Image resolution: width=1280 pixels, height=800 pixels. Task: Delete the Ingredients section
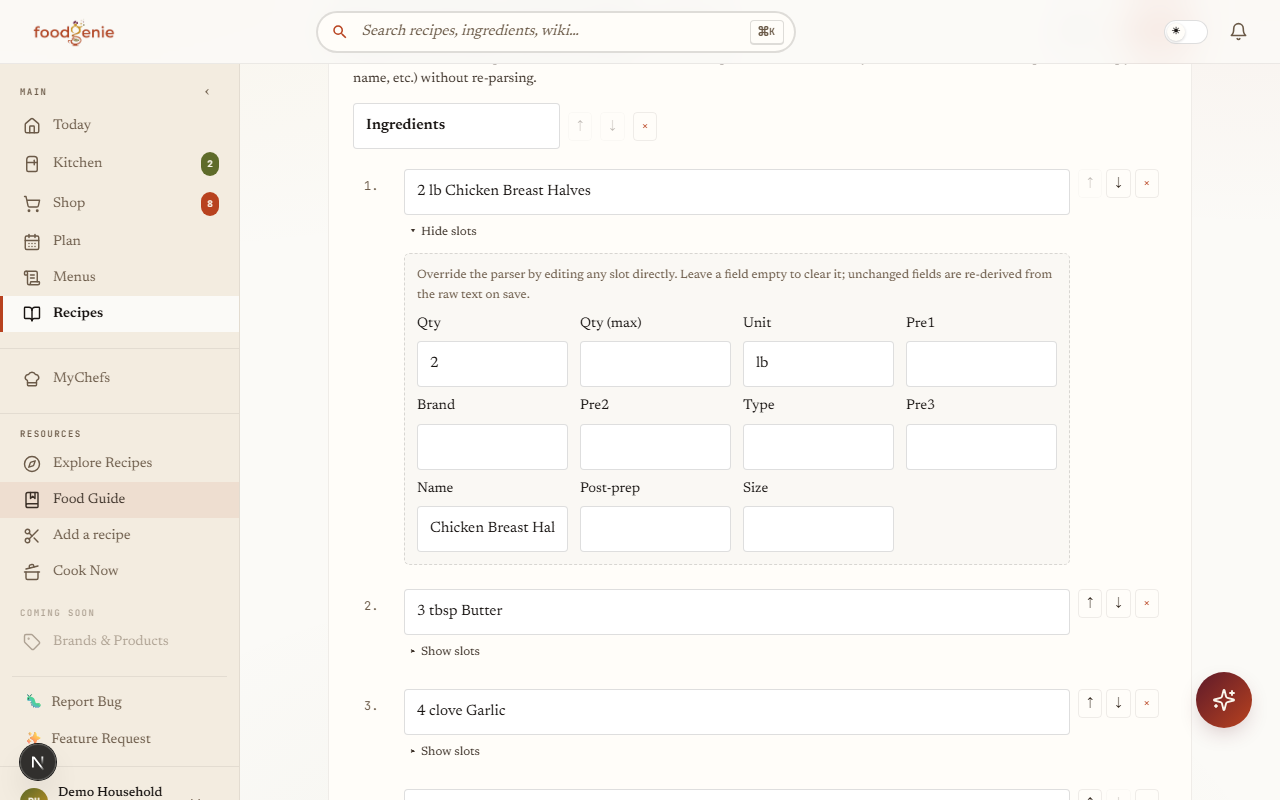click(645, 126)
